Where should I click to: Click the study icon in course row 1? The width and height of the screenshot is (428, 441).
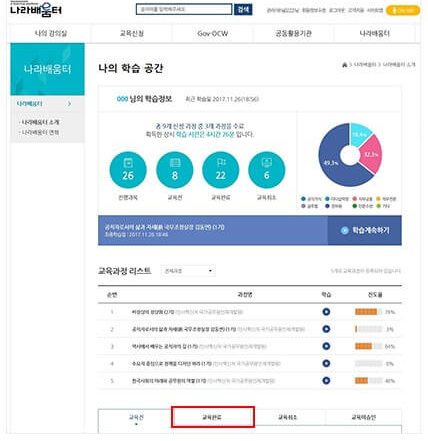326,312
